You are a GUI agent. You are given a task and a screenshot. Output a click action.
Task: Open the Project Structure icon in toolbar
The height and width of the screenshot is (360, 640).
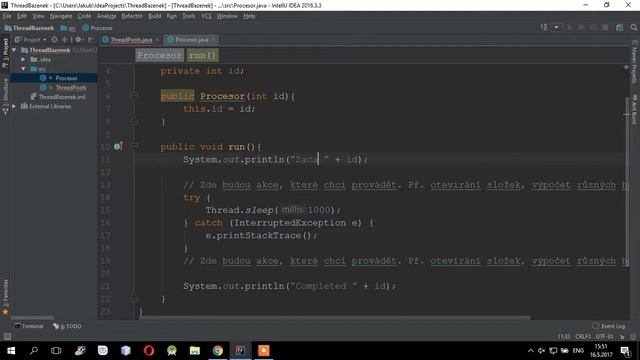coord(620,27)
